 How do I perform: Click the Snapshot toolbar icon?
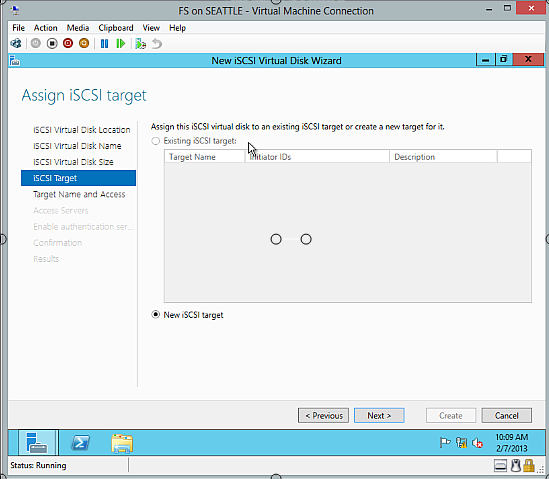click(x=141, y=44)
